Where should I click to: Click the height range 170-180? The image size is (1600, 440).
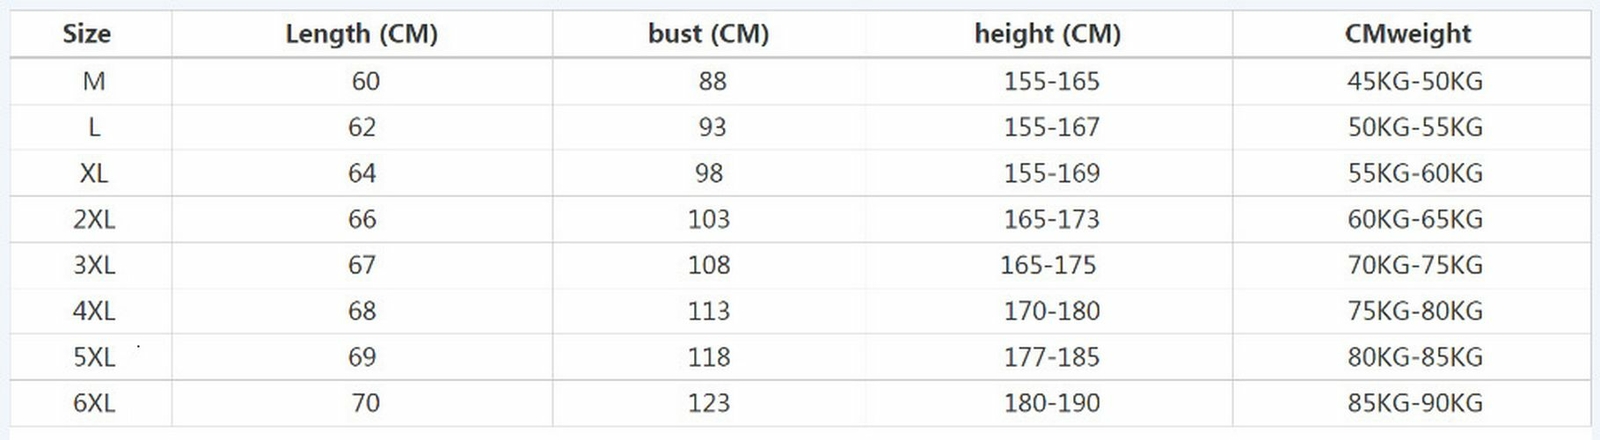pyautogui.click(x=1052, y=311)
